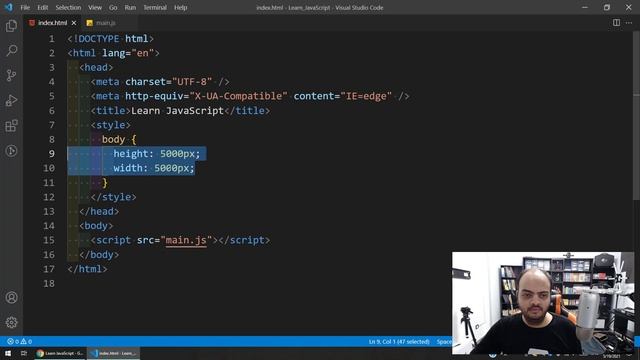The height and width of the screenshot is (360, 640).
Task: Follow the main.js link in script tag
Action: tap(186, 240)
